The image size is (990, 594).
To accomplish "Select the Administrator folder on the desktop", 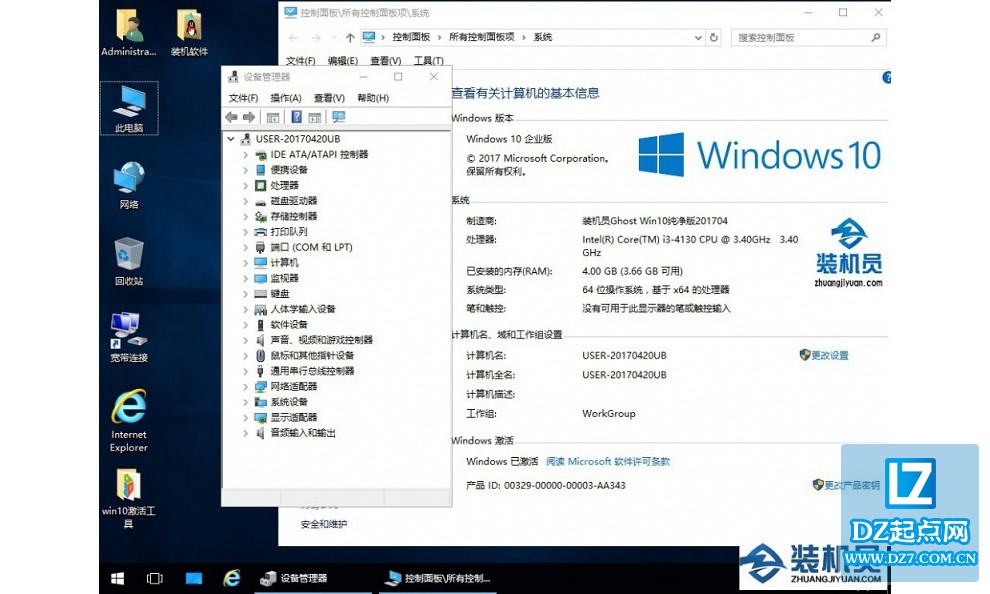I will (x=129, y=33).
